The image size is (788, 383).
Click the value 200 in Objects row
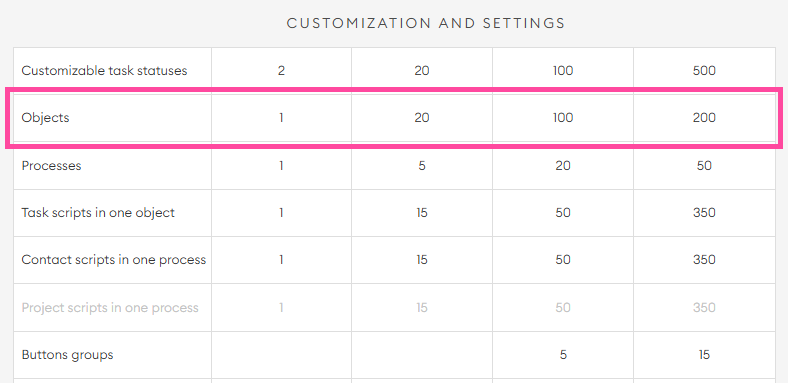point(704,118)
